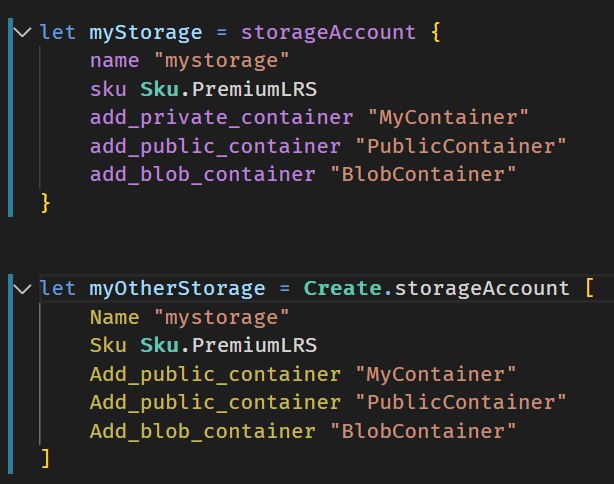Collapse the myOtherStorage fold chevron

22,289
